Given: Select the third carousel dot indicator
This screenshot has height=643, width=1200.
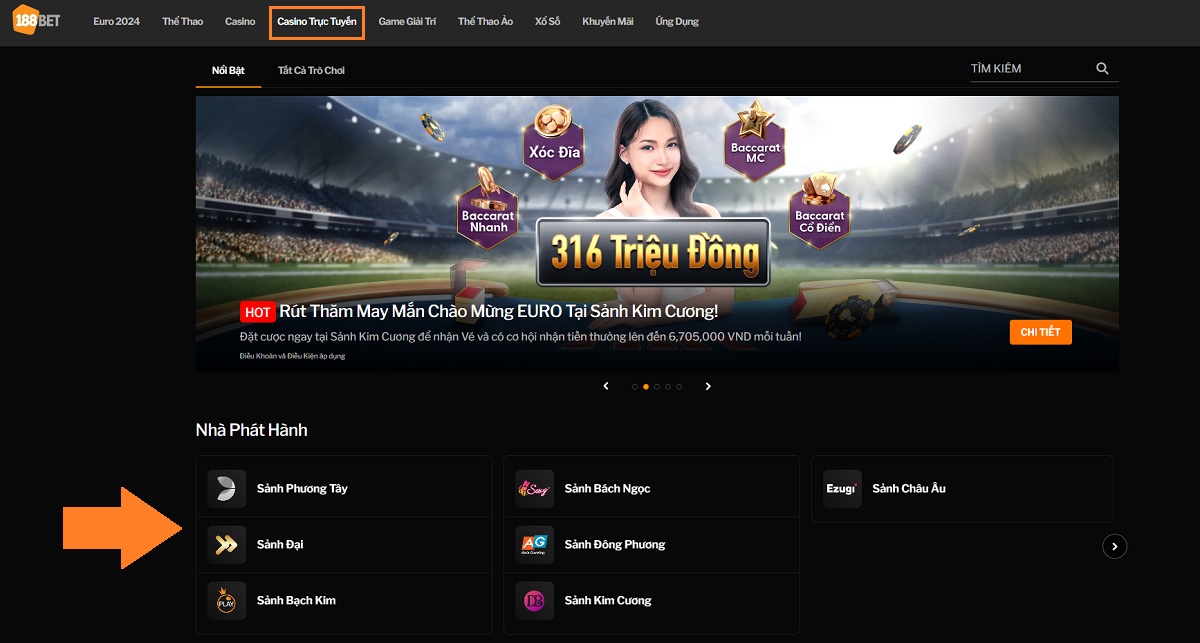Looking at the screenshot, I should pos(657,386).
